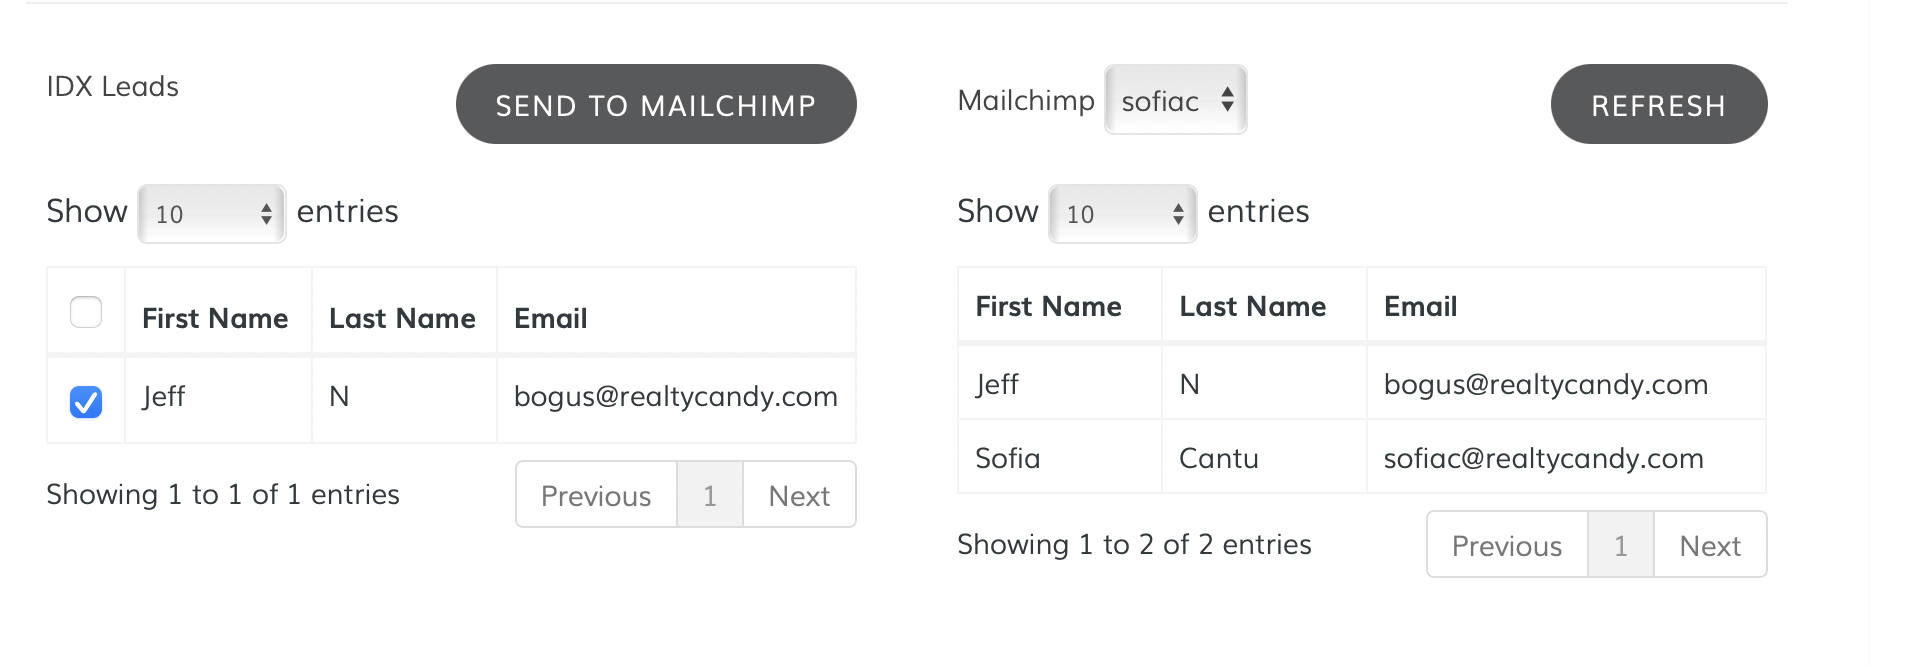
Task: Go to Next page in IDX Leads
Action: pos(799,495)
